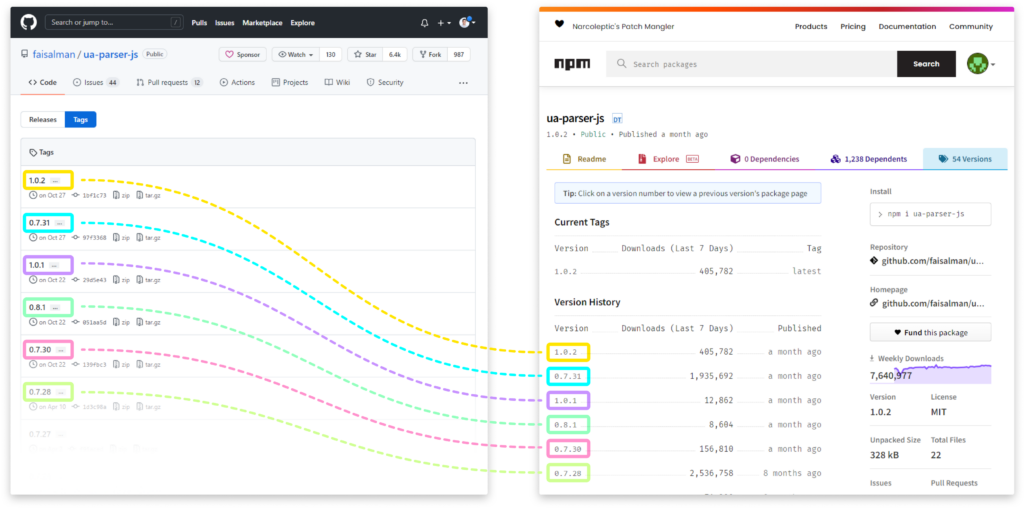Switch to the Projects tab
Viewport: 1024px width, 508px height.
(x=289, y=83)
